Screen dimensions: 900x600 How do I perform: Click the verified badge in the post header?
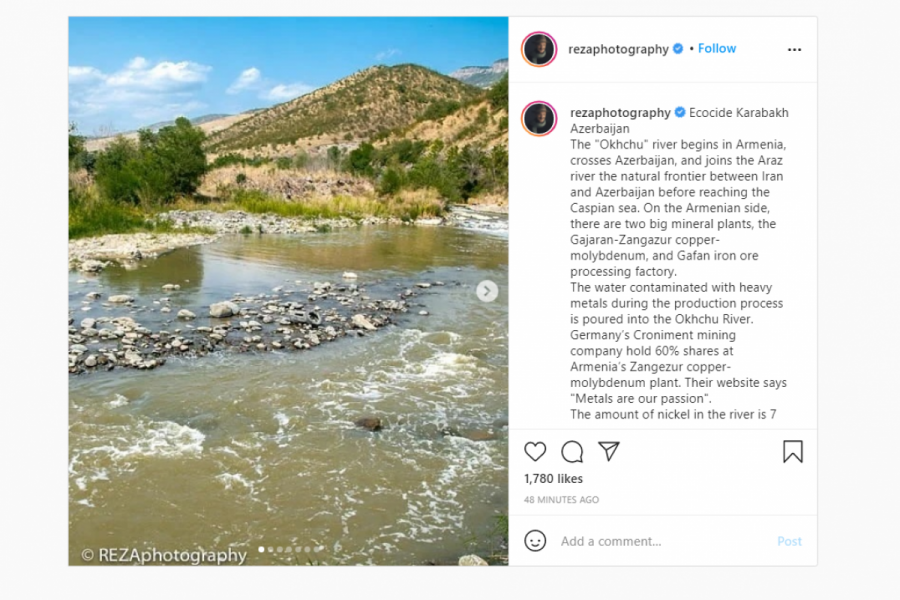678,49
